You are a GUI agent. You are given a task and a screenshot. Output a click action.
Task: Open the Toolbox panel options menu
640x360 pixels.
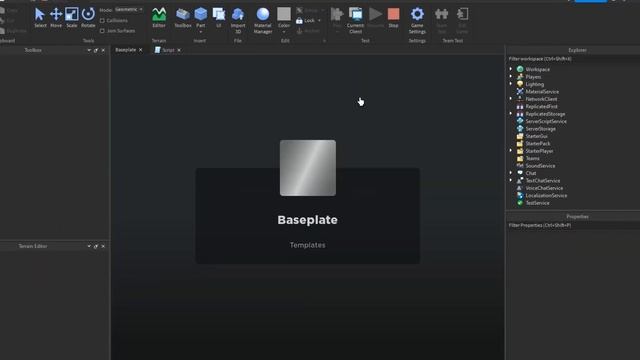click(89, 50)
